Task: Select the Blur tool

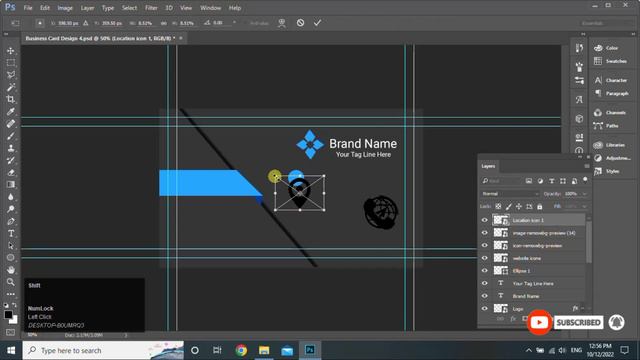Action: point(11,197)
